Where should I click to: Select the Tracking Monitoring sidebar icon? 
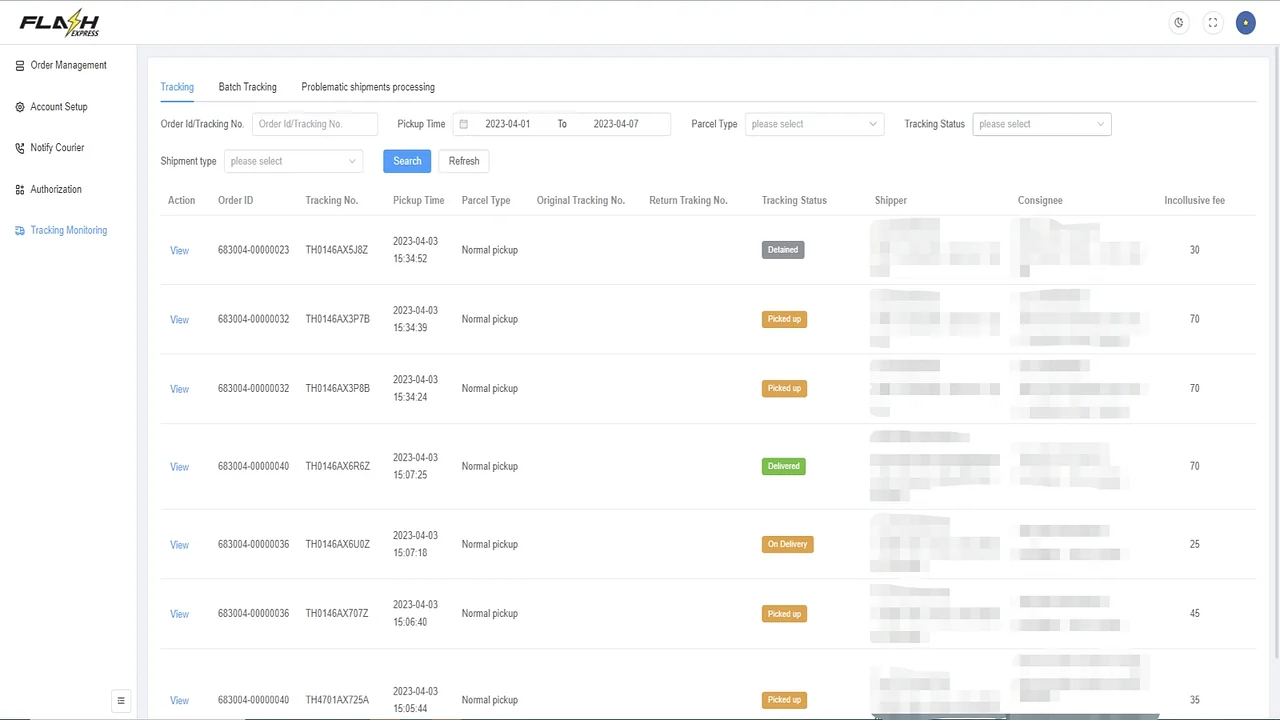pos(20,230)
